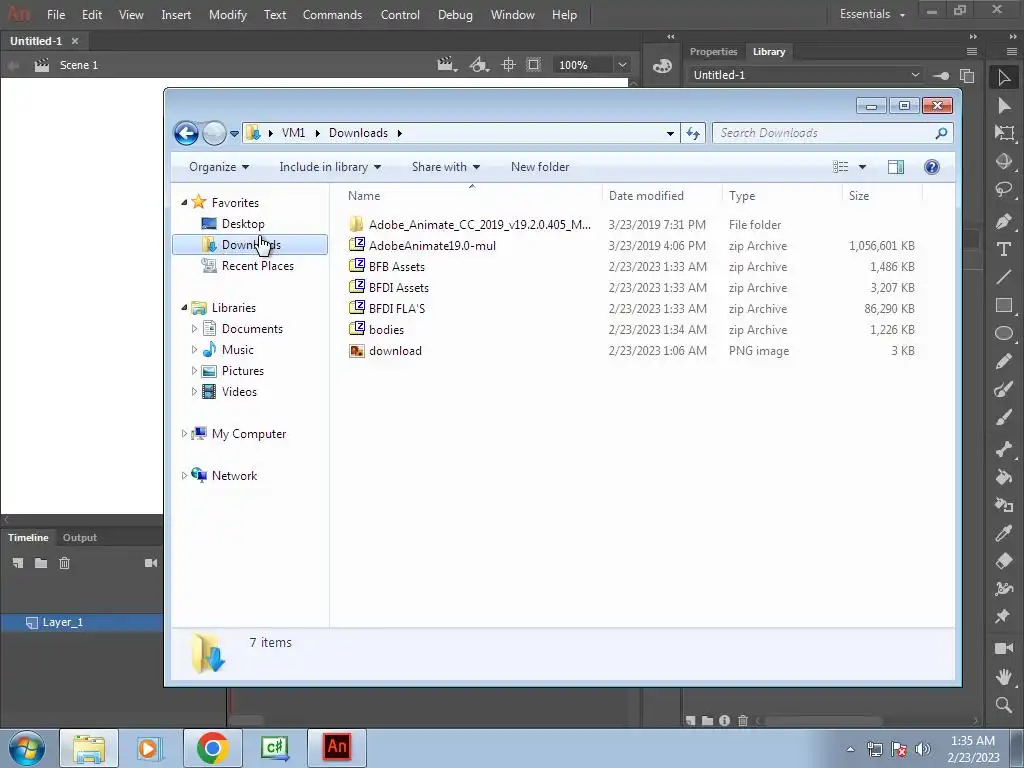Select the Ink Bottle tool

(1004, 505)
